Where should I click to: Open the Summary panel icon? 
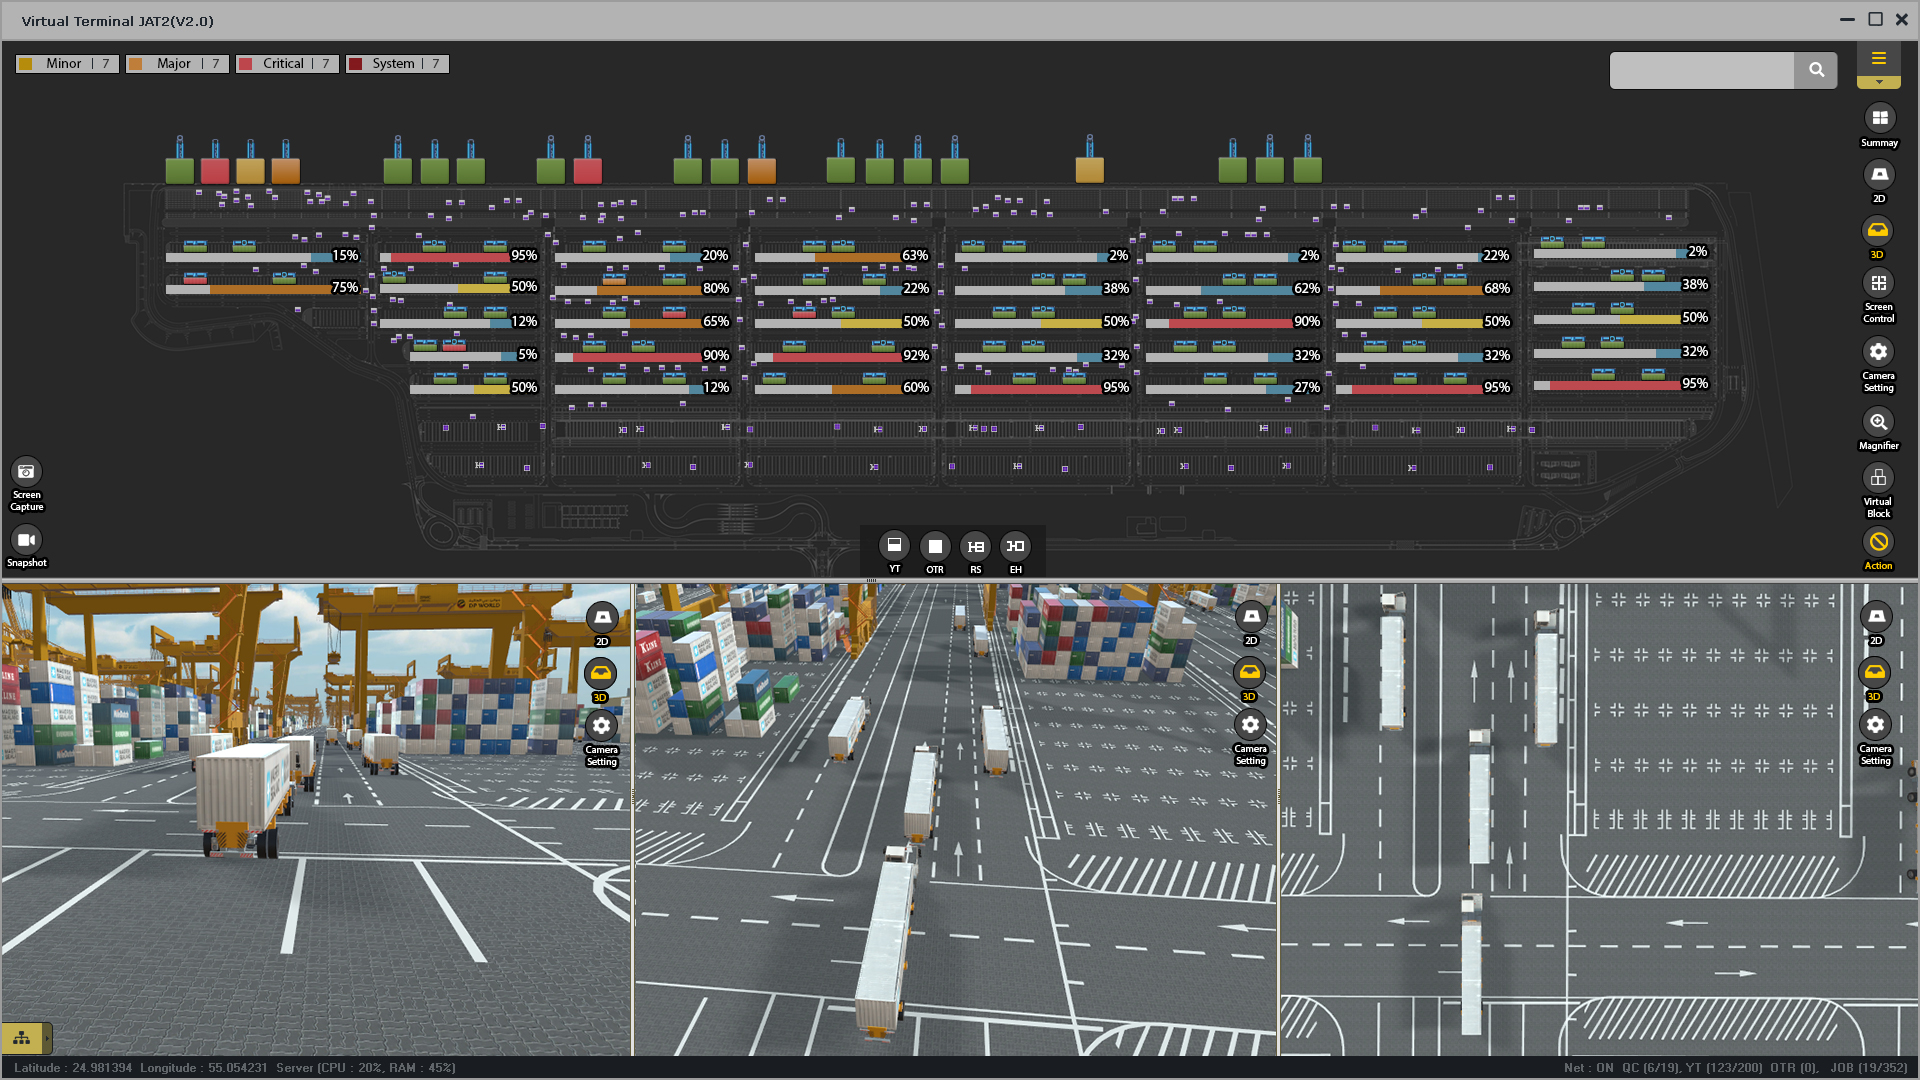pyautogui.click(x=1879, y=118)
